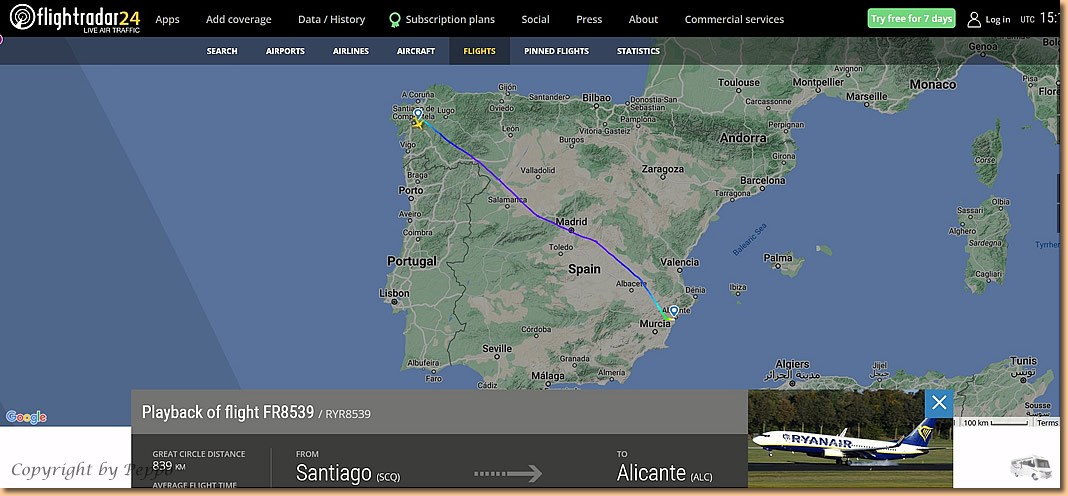Screen dimensions: 1068x496
Task: Click the Zaragoza label on map
Action: [x=662, y=168]
